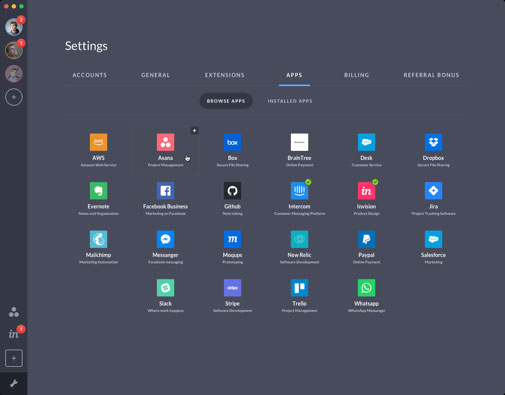Open the General tab
This screenshot has width=505, height=395.
coord(155,75)
